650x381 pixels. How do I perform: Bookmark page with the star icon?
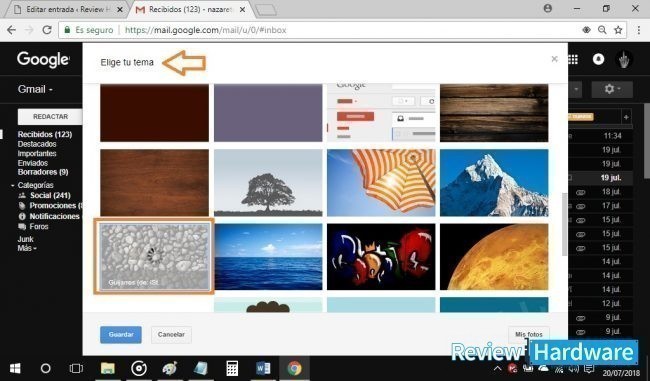click(618, 30)
